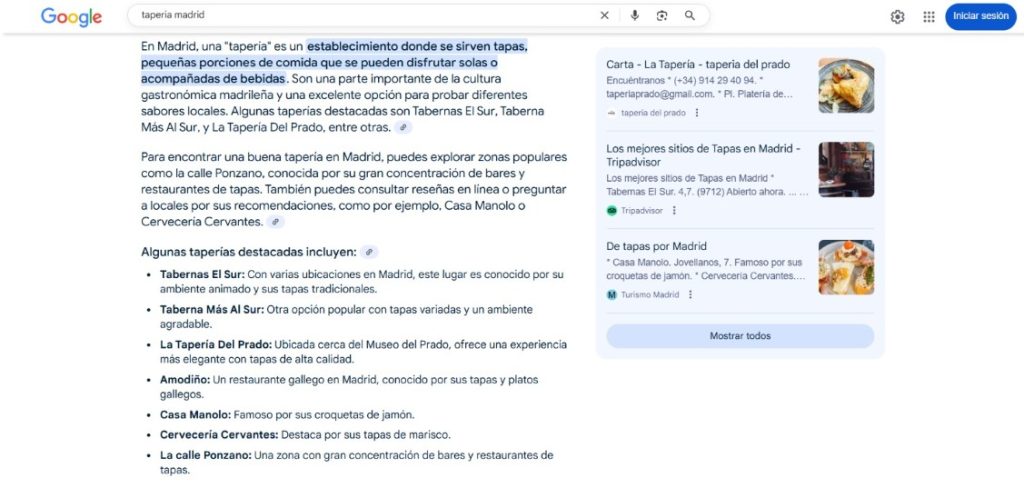Screen dimensions: 1024x498
Task: Open source link icon after 'Cervecería Cervantes.'
Action: pyautogui.click(x=276, y=222)
